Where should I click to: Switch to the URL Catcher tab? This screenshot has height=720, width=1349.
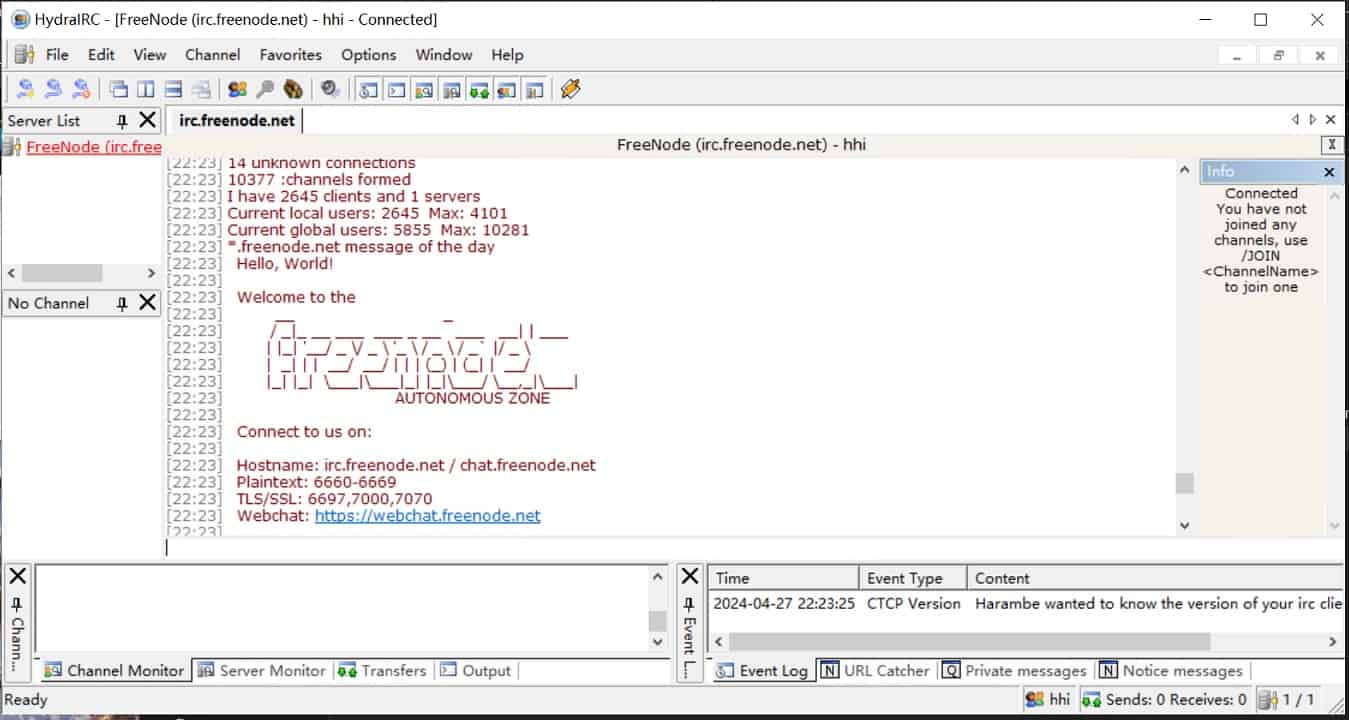tap(876, 671)
